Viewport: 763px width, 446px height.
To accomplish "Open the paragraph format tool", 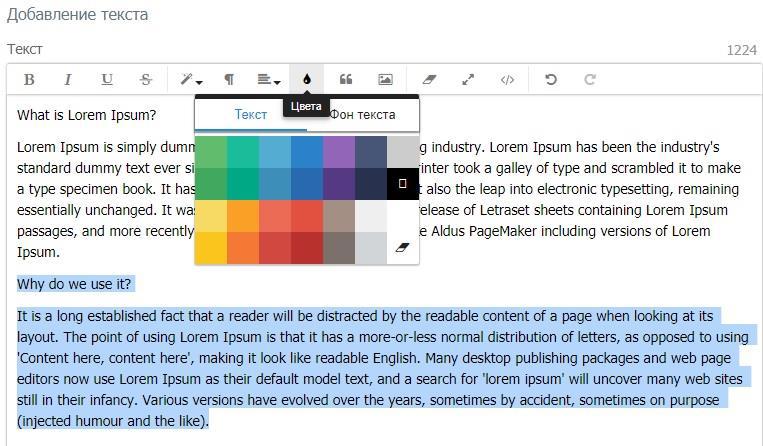I will click(229, 79).
